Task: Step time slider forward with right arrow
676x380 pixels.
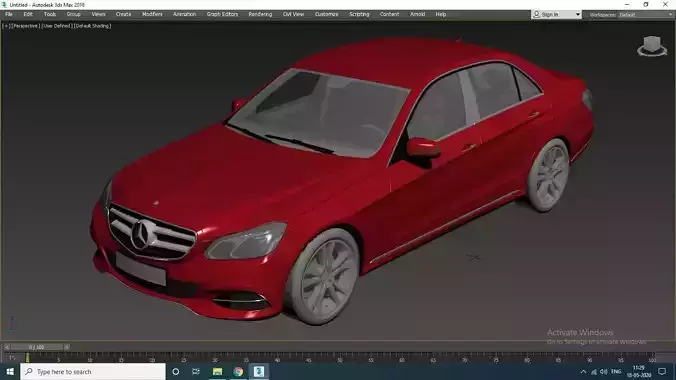Action: point(67,347)
